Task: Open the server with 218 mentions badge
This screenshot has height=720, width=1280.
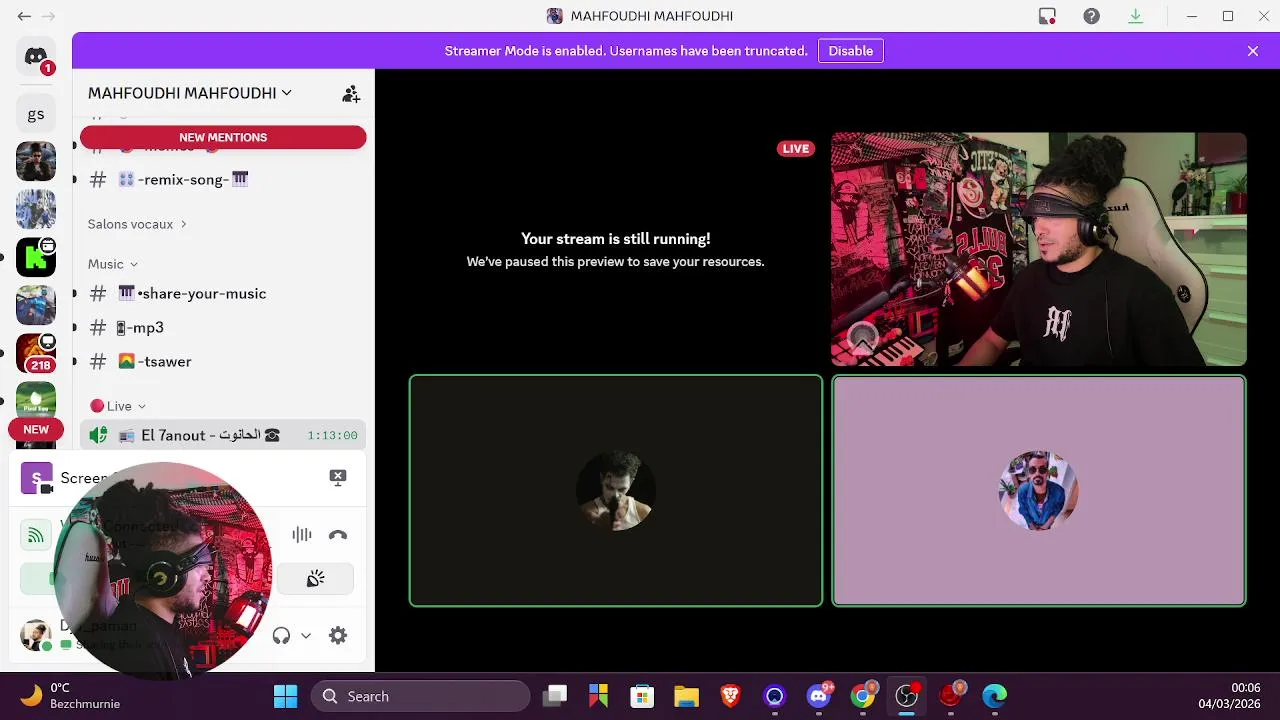Action: 36,353
